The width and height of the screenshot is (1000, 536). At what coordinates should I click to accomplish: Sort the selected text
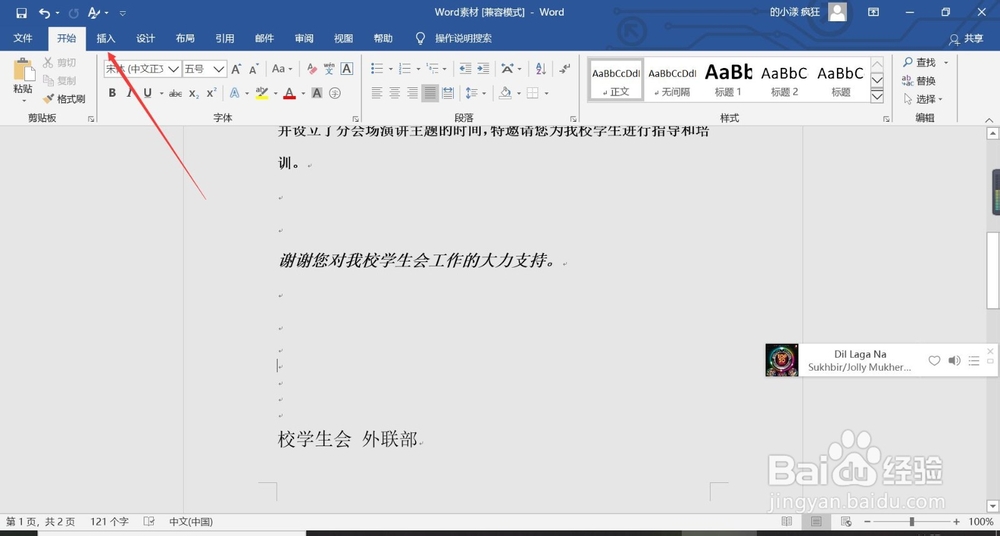click(541, 69)
